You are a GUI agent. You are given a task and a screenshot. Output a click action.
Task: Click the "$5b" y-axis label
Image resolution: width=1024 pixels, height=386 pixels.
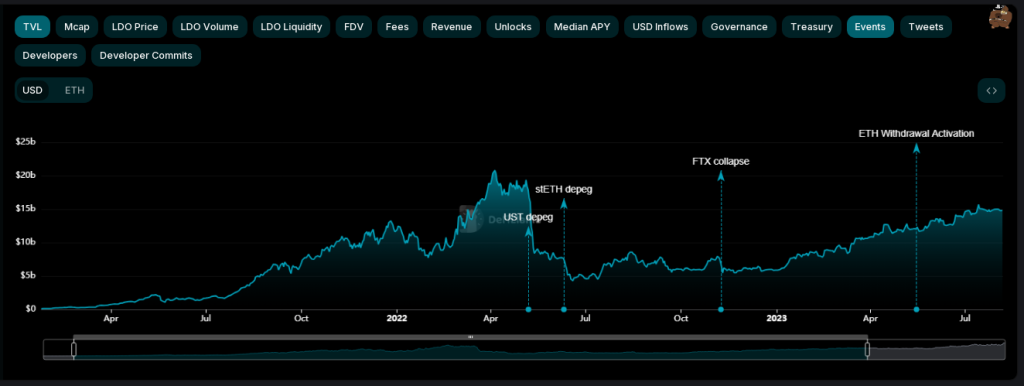coord(27,275)
